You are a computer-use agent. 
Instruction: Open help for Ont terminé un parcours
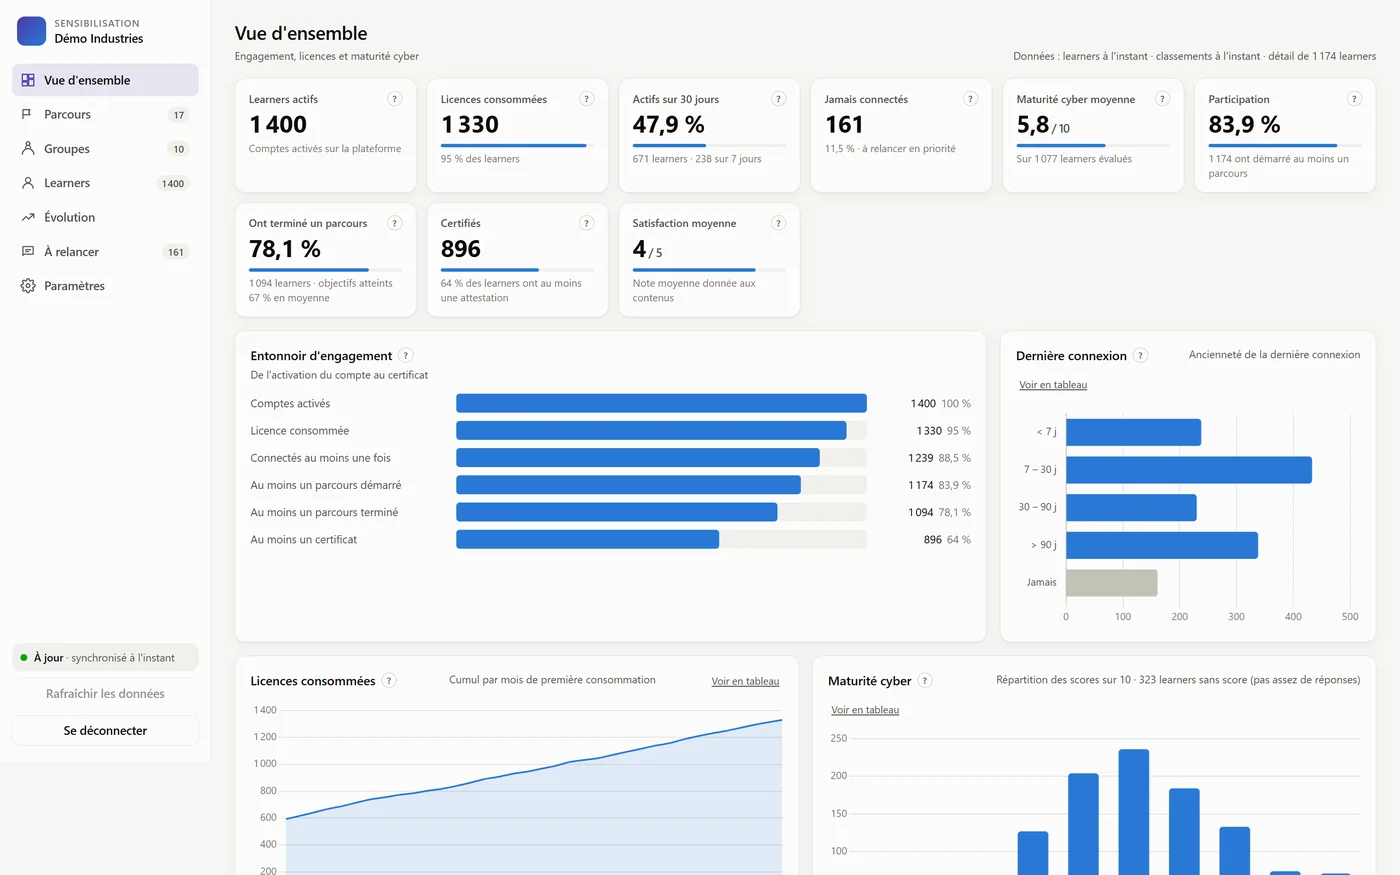tap(395, 223)
